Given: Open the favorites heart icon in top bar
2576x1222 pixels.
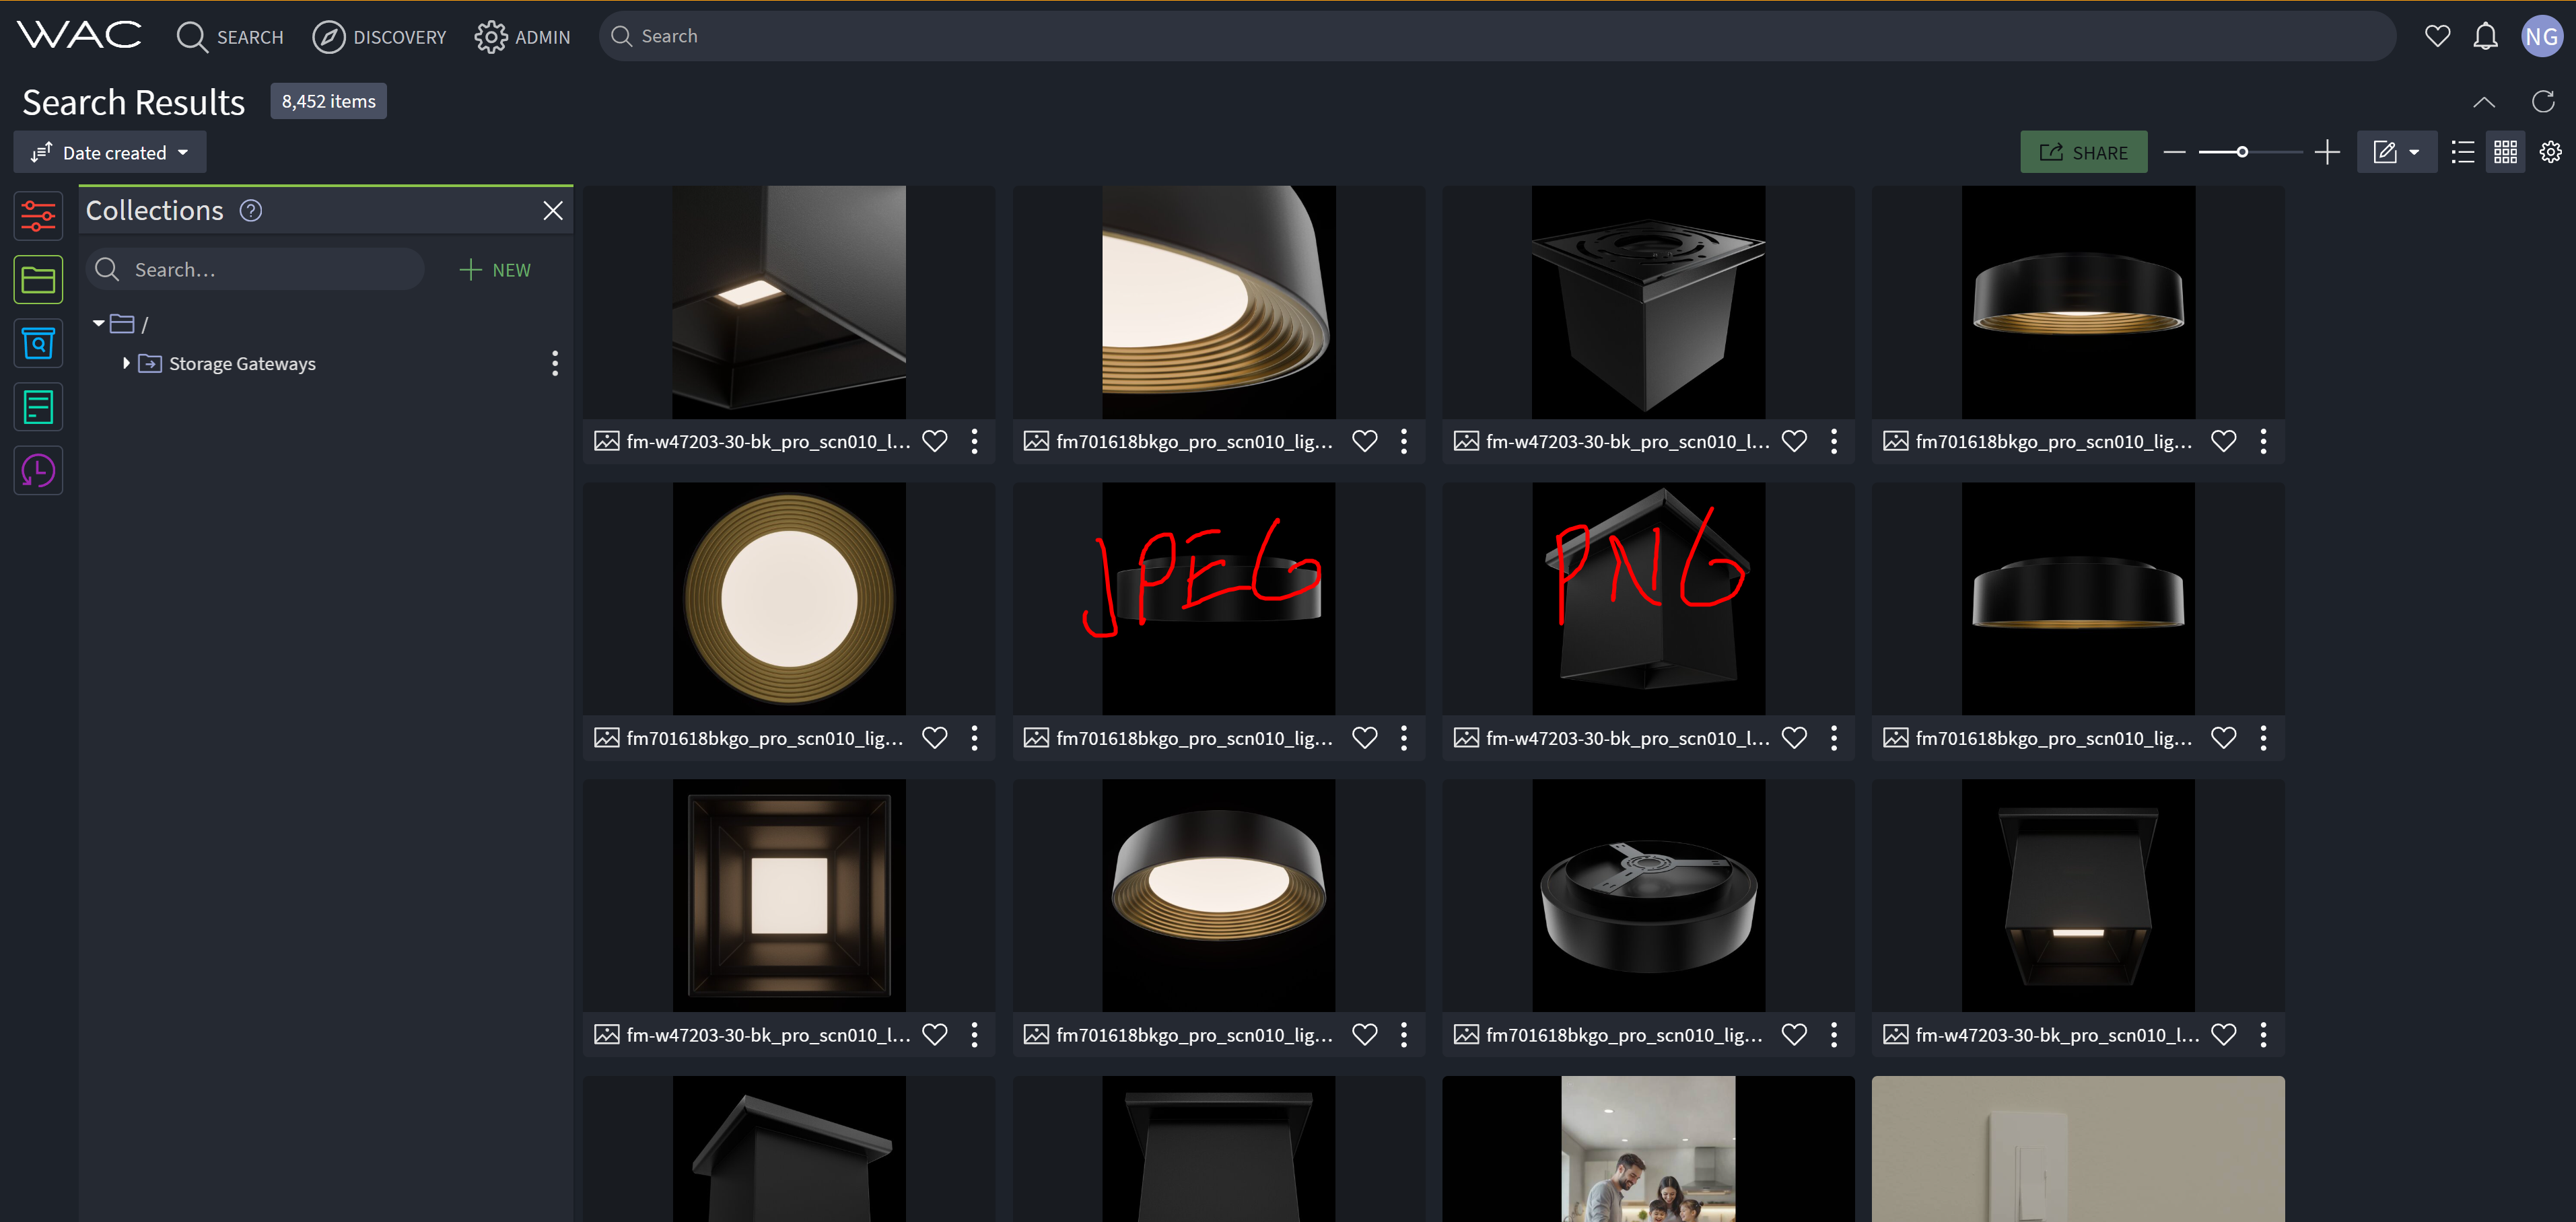Looking at the screenshot, I should point(2437,36).
